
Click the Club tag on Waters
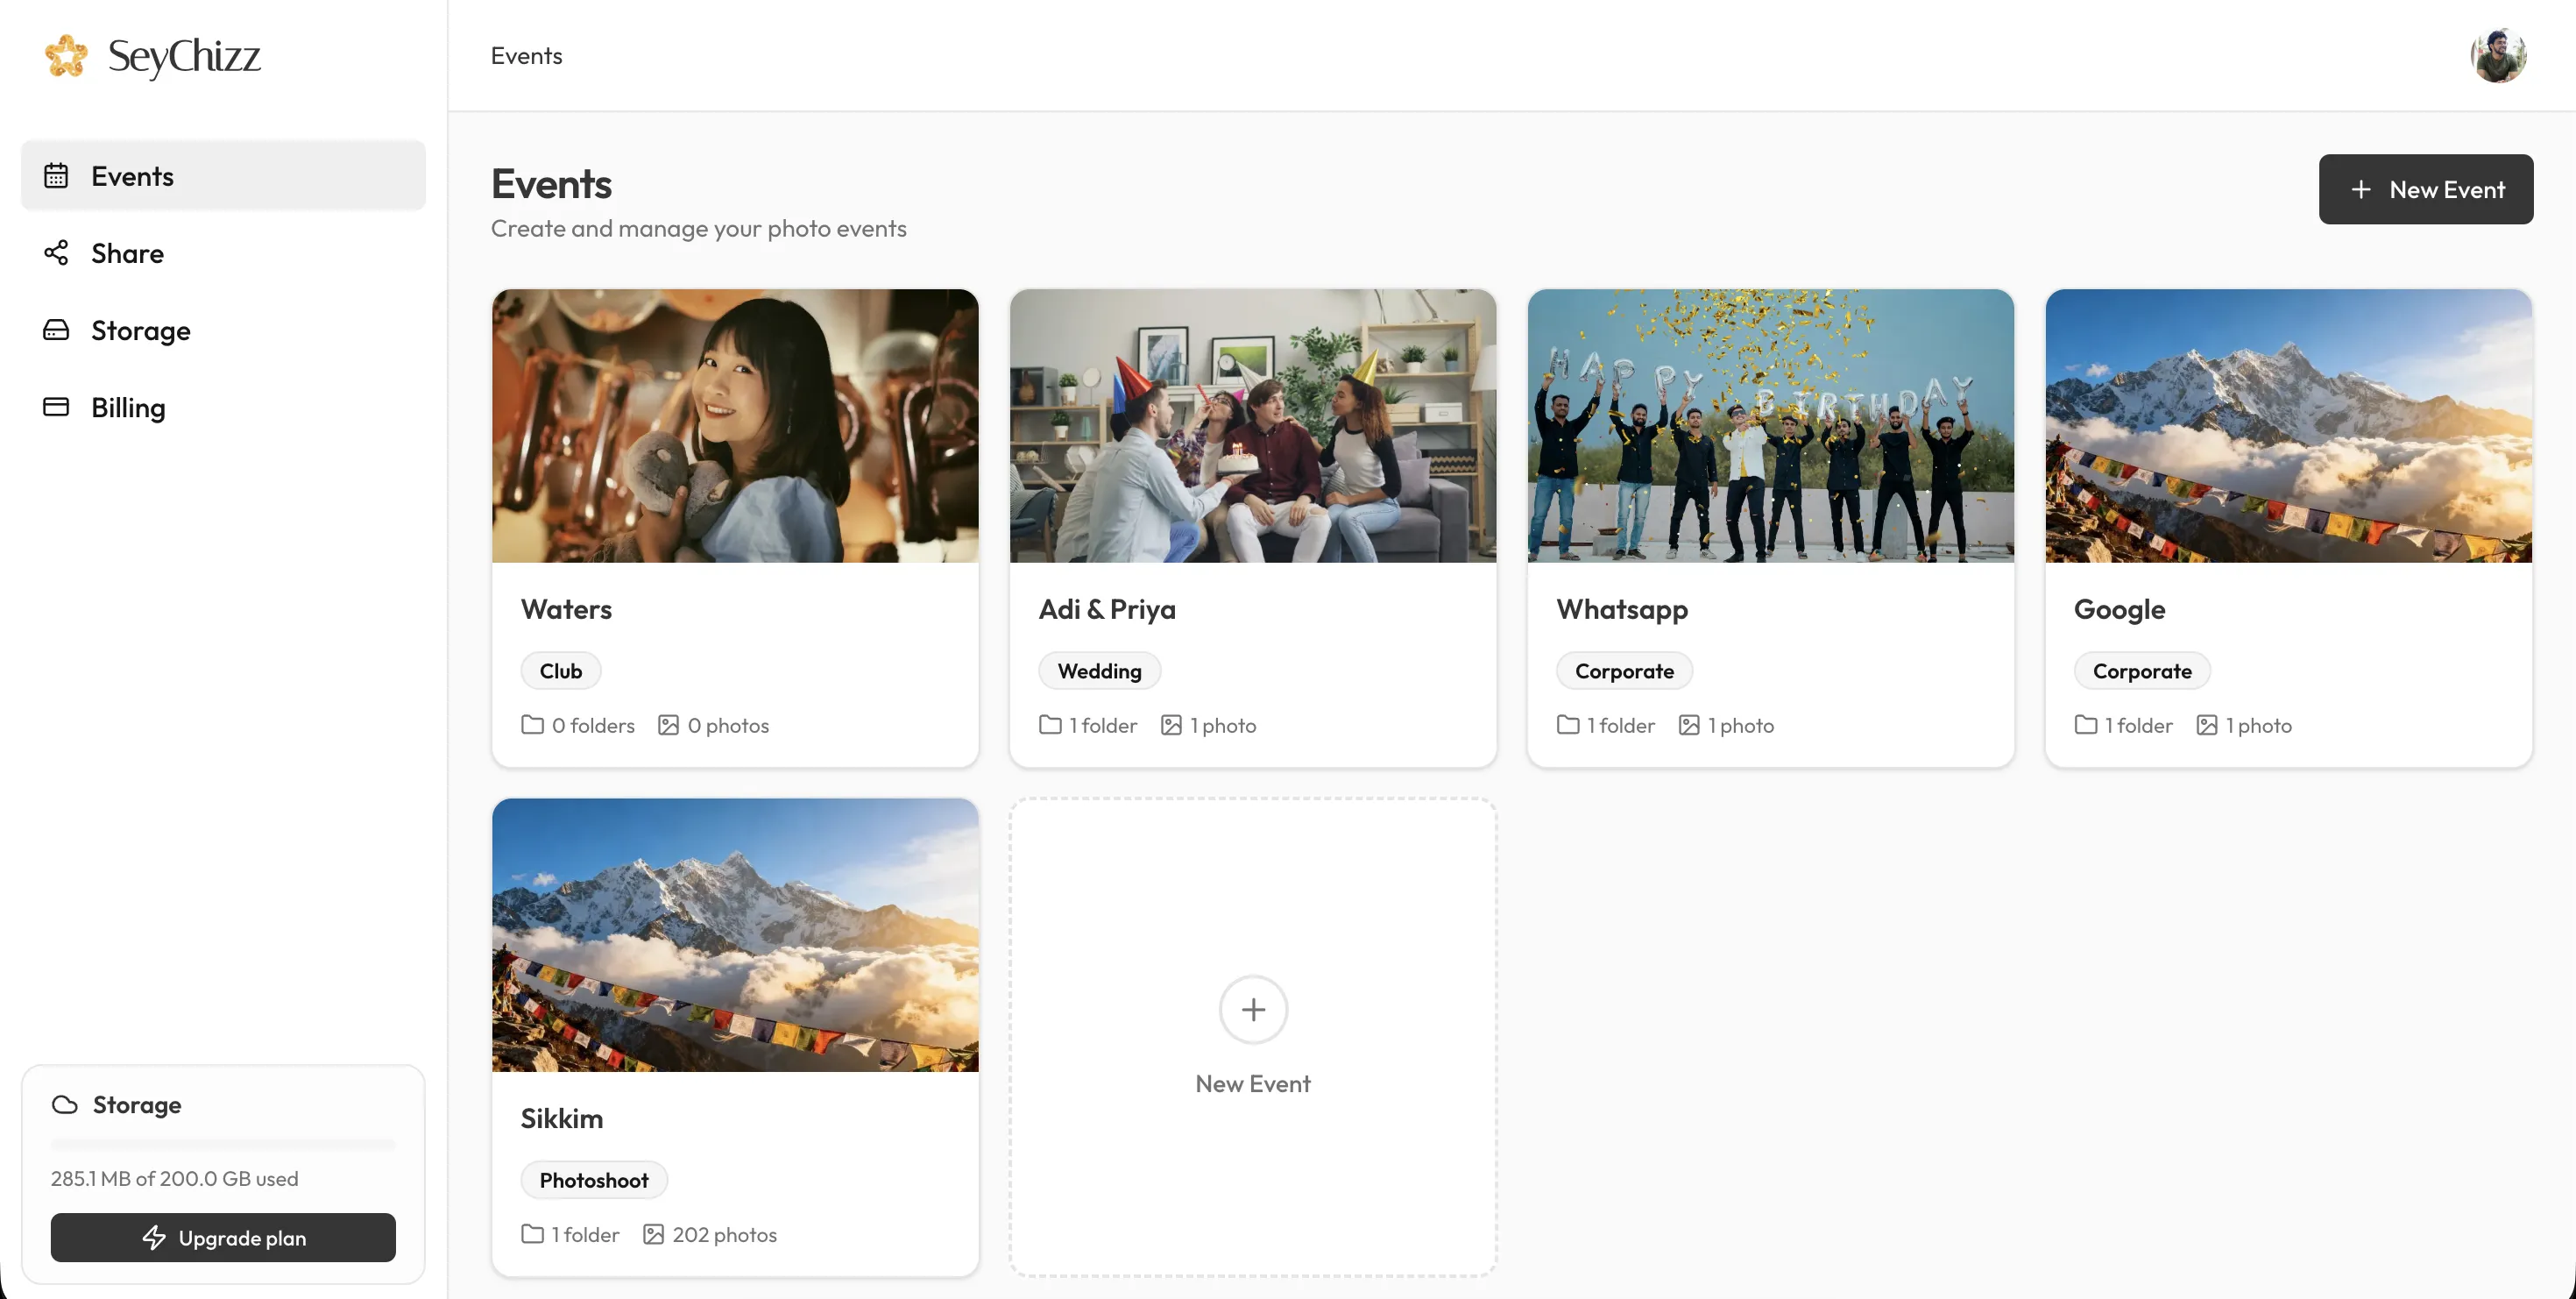(x=561, y=671)
